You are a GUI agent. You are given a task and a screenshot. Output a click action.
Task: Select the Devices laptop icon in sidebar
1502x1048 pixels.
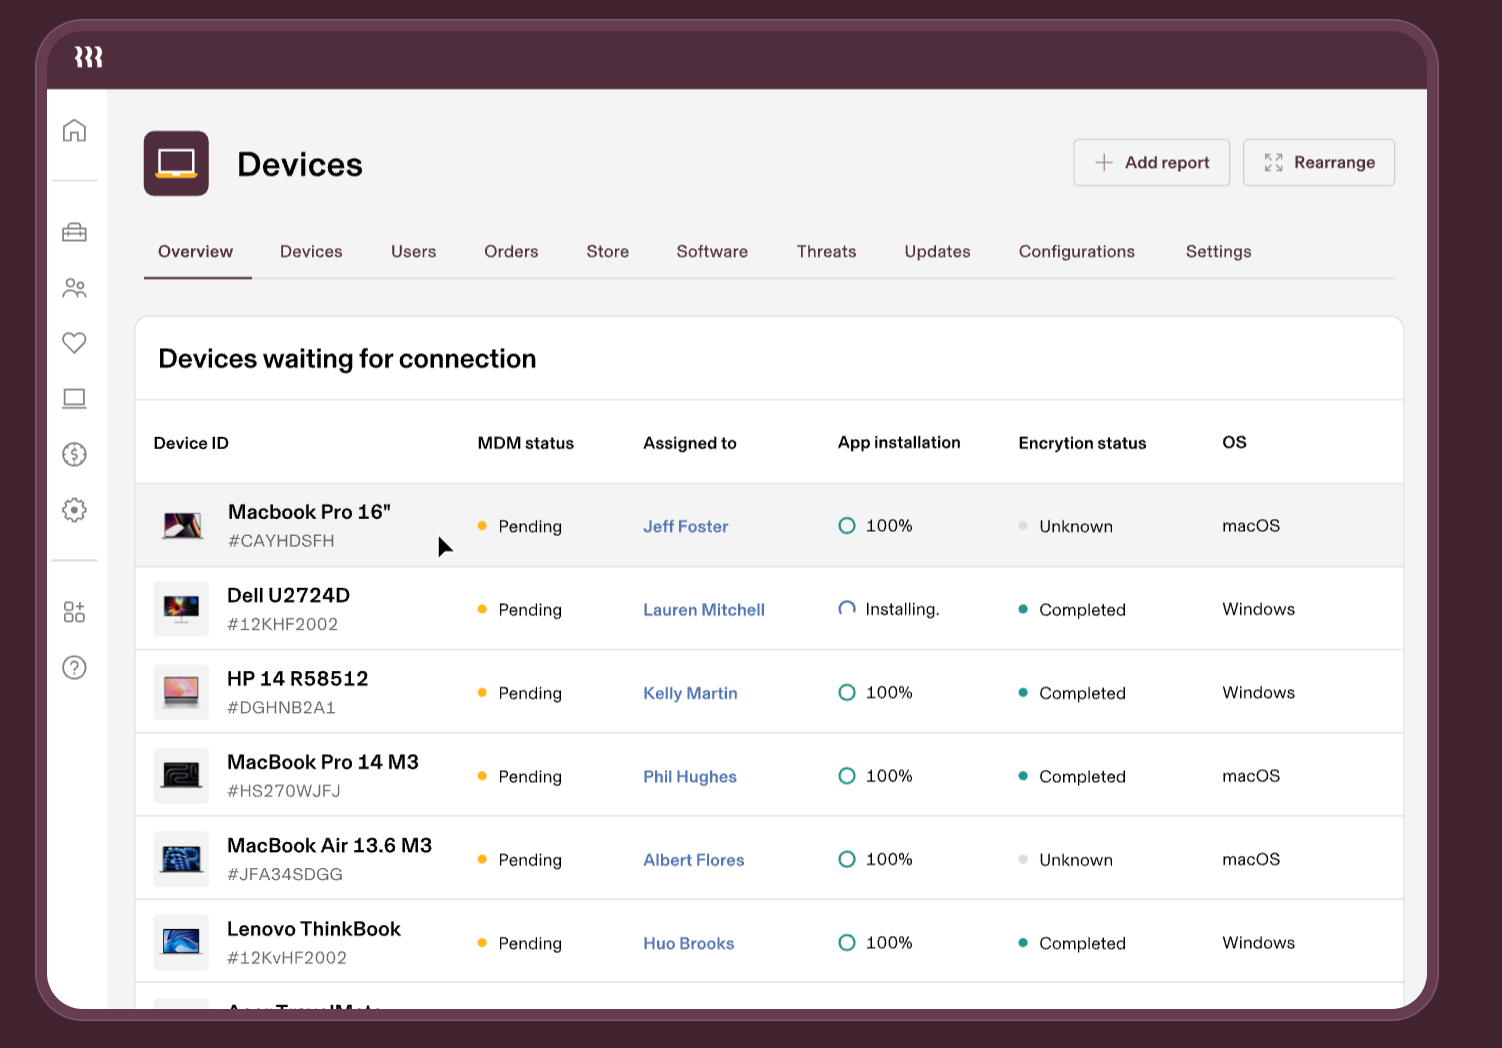click(74, 398)
